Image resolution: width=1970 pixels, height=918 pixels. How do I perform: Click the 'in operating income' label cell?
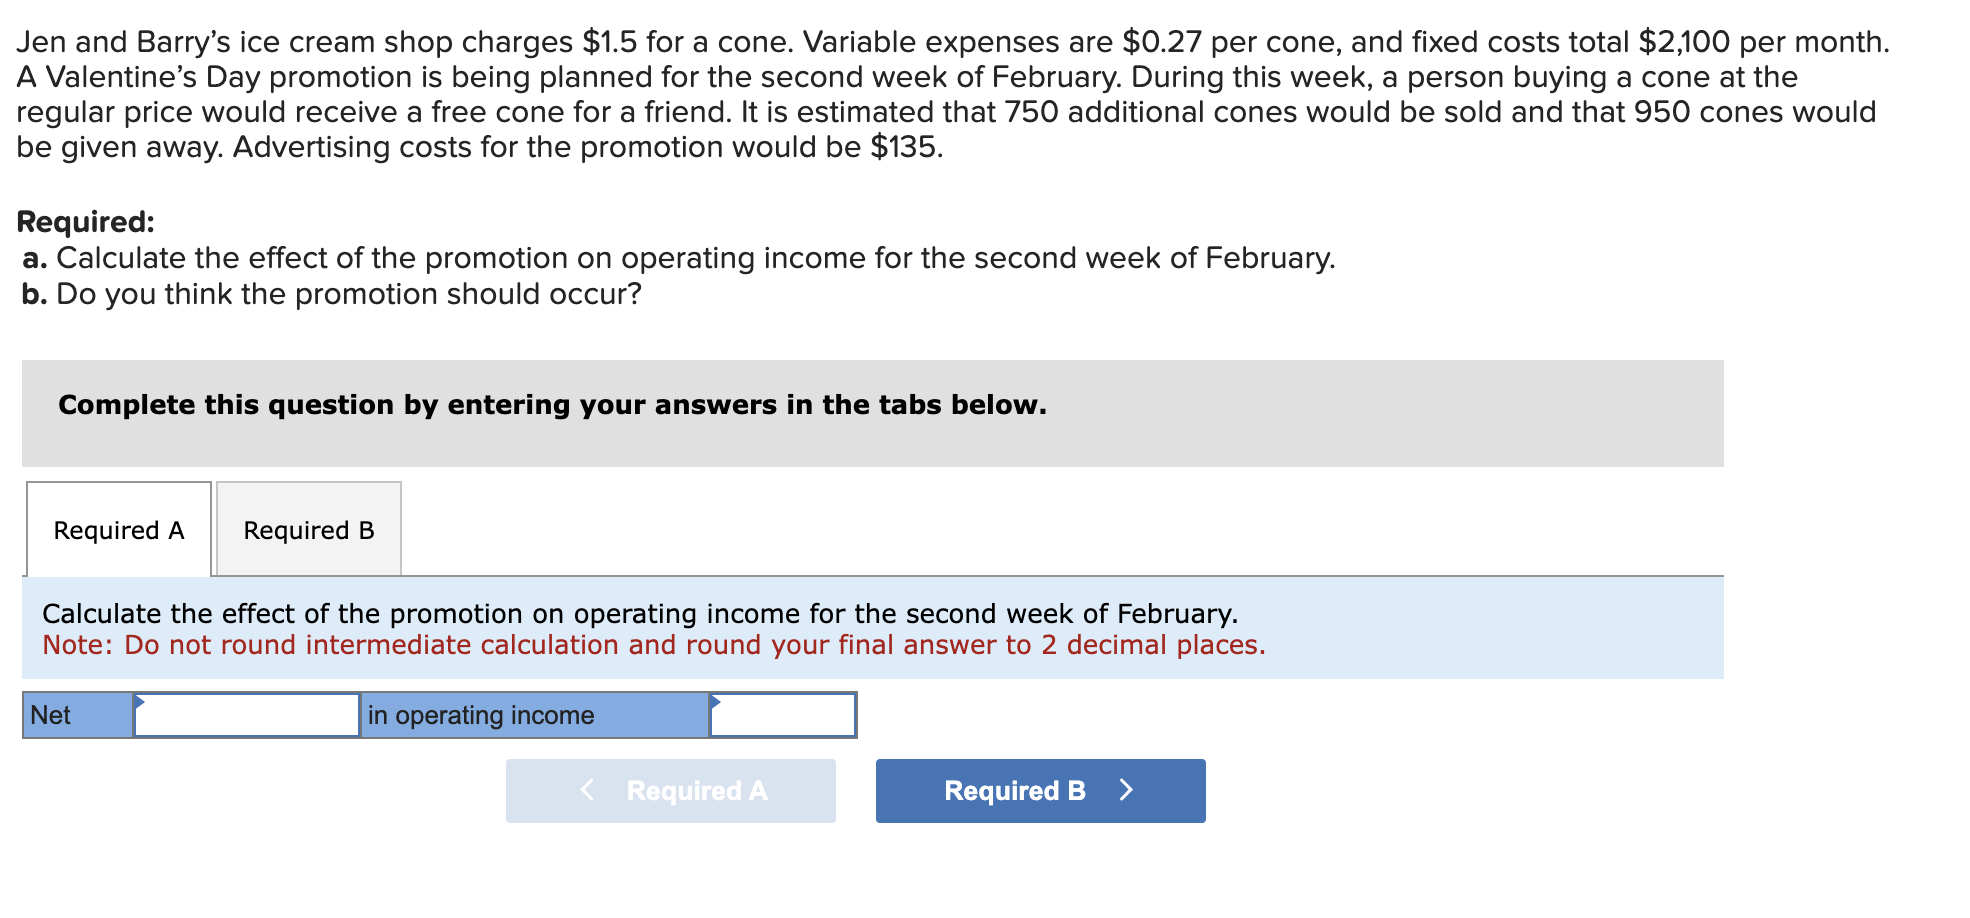point(534,716)
